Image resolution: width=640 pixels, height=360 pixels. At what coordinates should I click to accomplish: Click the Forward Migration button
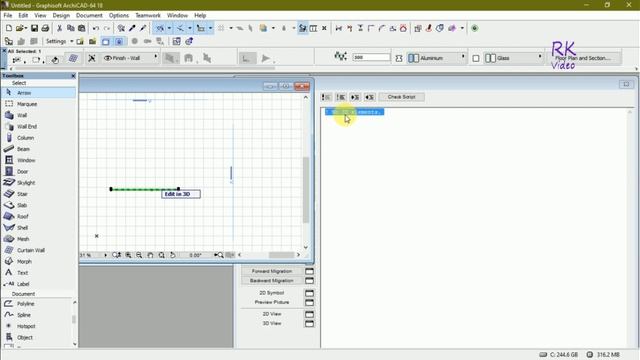tap(272, 271)
